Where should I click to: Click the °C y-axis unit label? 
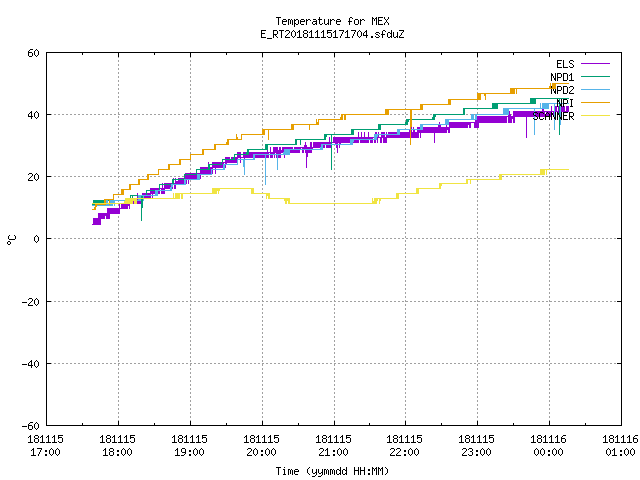12,240
